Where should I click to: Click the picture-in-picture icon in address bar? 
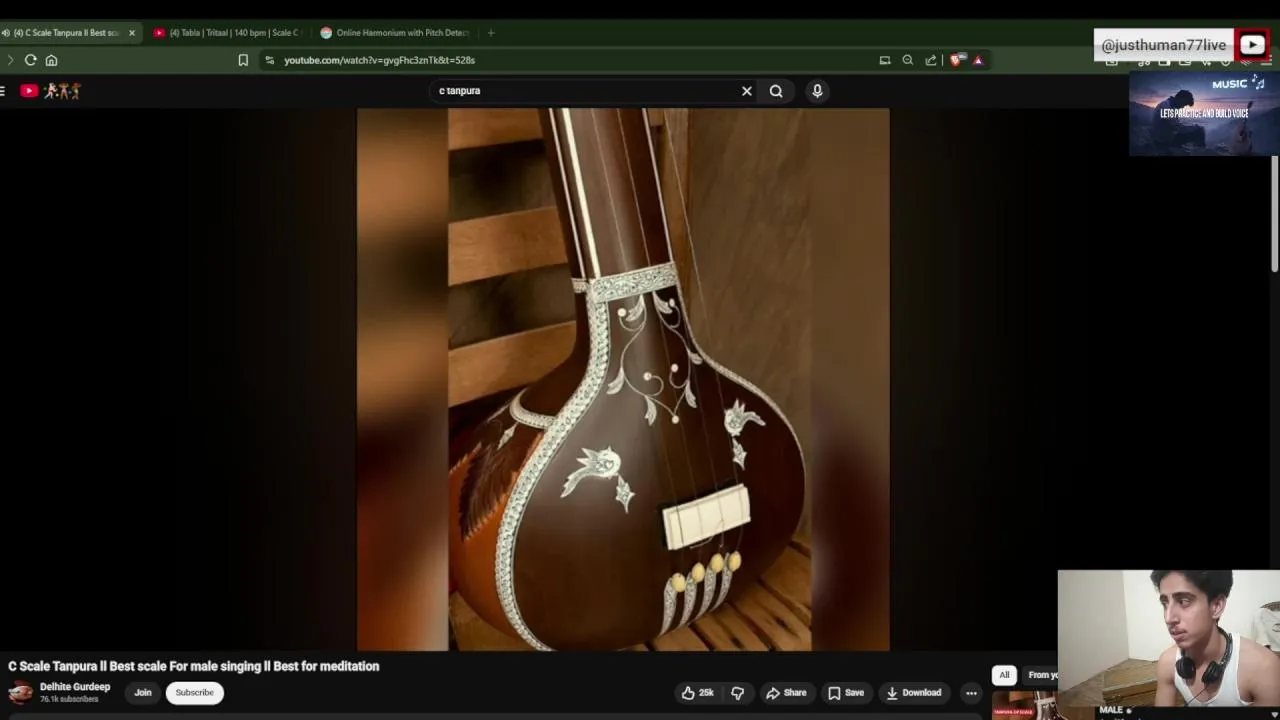(885, 60)
